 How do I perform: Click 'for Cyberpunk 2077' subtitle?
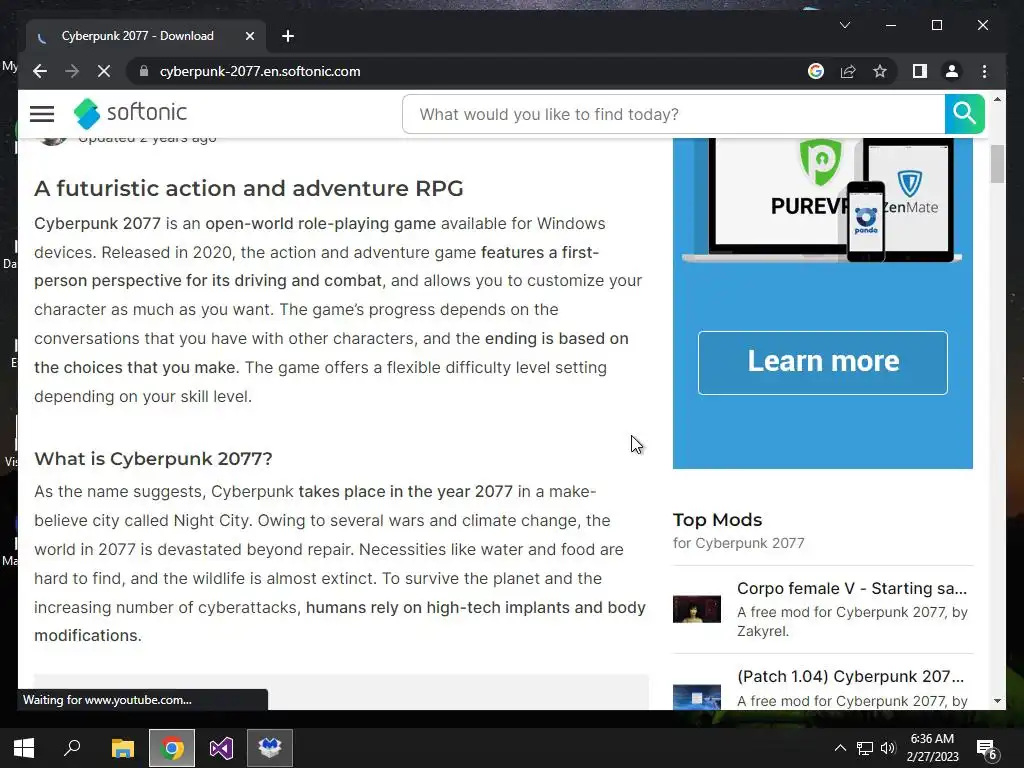739,543
